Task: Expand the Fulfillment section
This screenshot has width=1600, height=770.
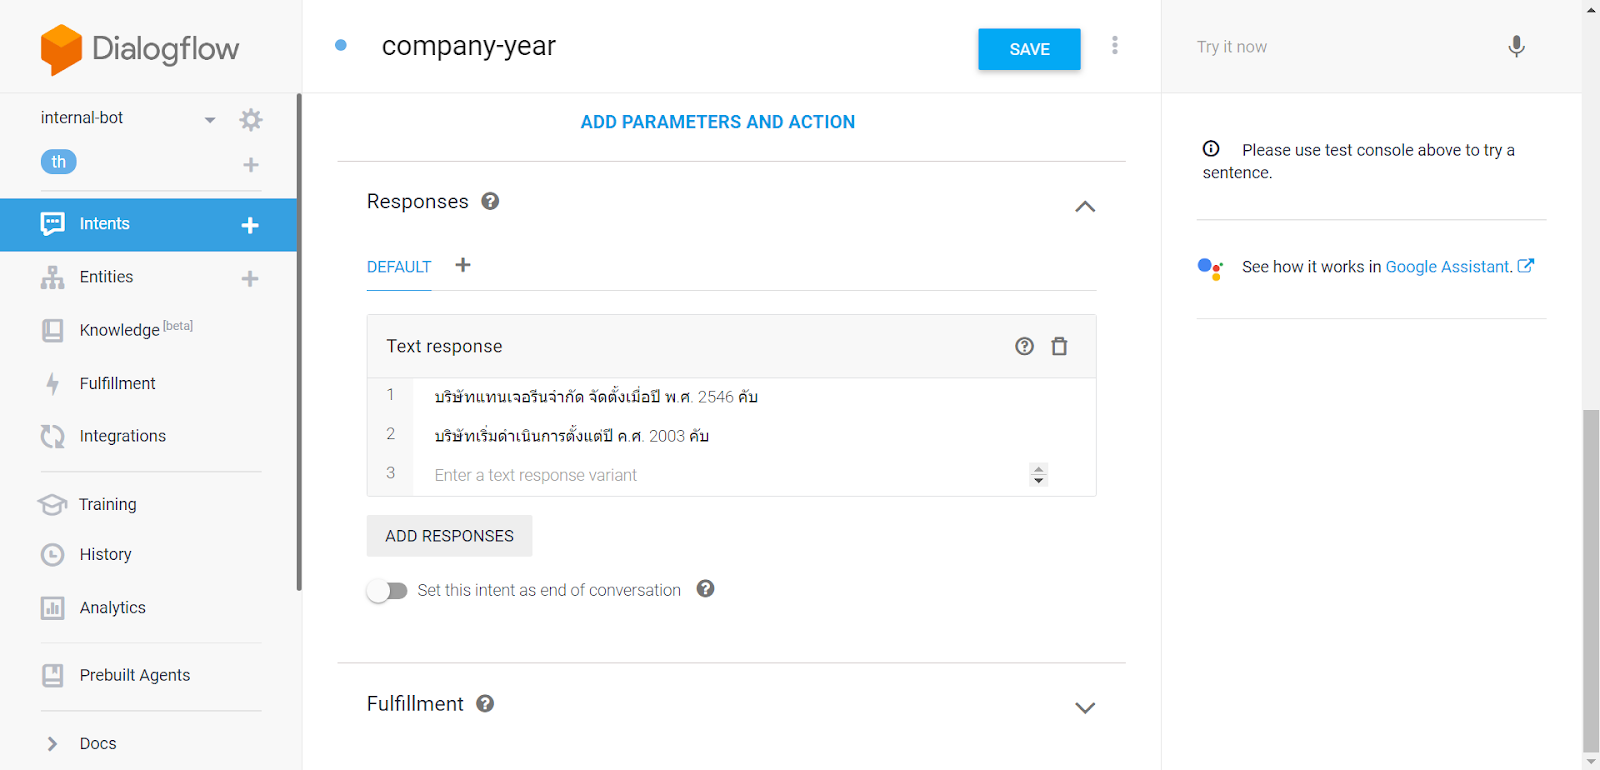Action: coord(1085,707)
